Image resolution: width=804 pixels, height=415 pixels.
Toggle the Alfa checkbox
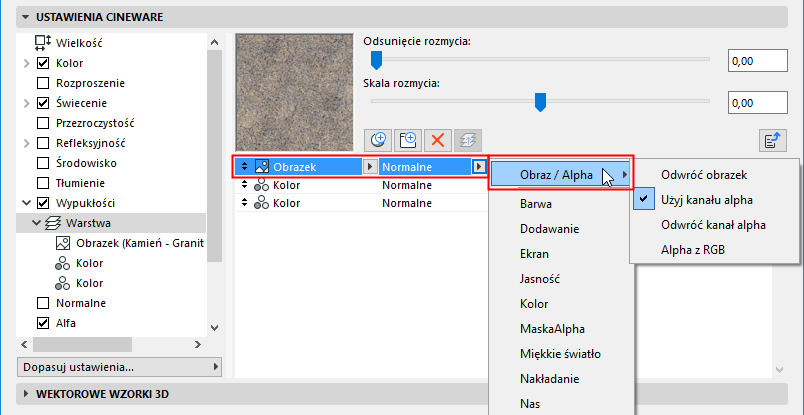point(44,323)
